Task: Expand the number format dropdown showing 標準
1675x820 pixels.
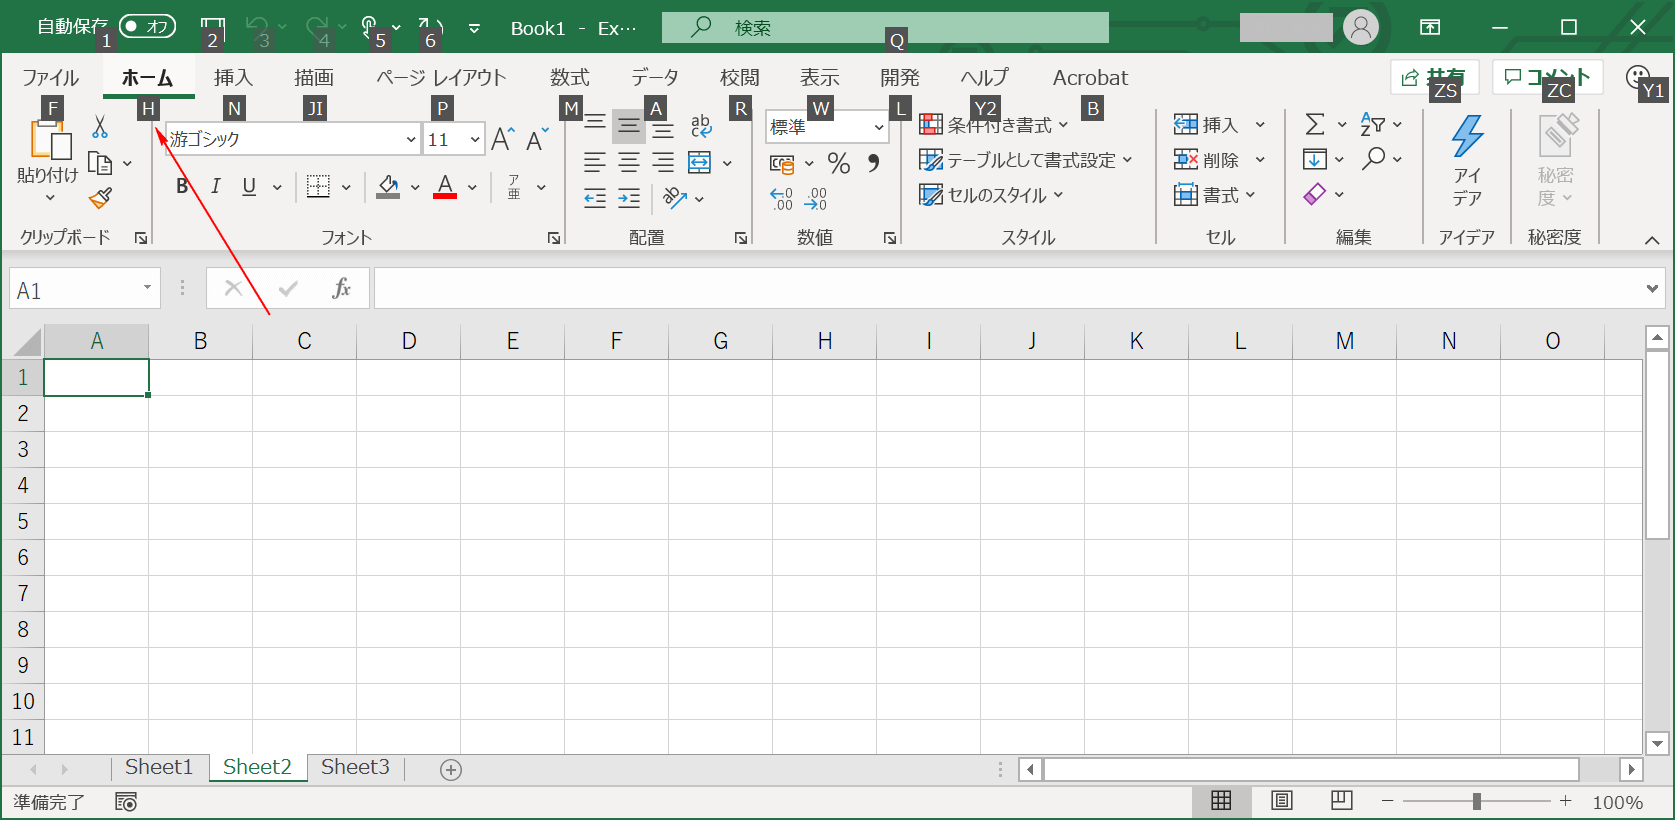Action: coord(878,127)
